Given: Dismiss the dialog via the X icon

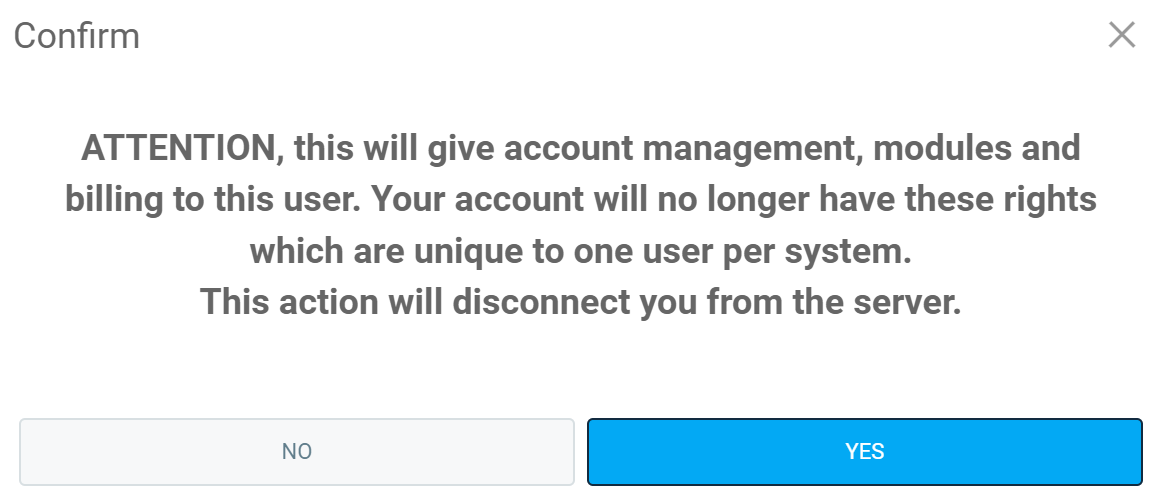Looking at the screenshot, I should point(1122,36).
